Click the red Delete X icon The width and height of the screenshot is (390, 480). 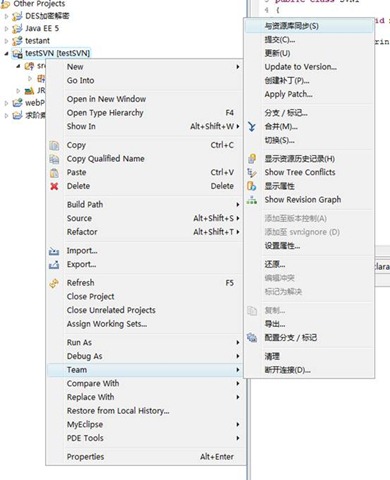pos(54,186)
